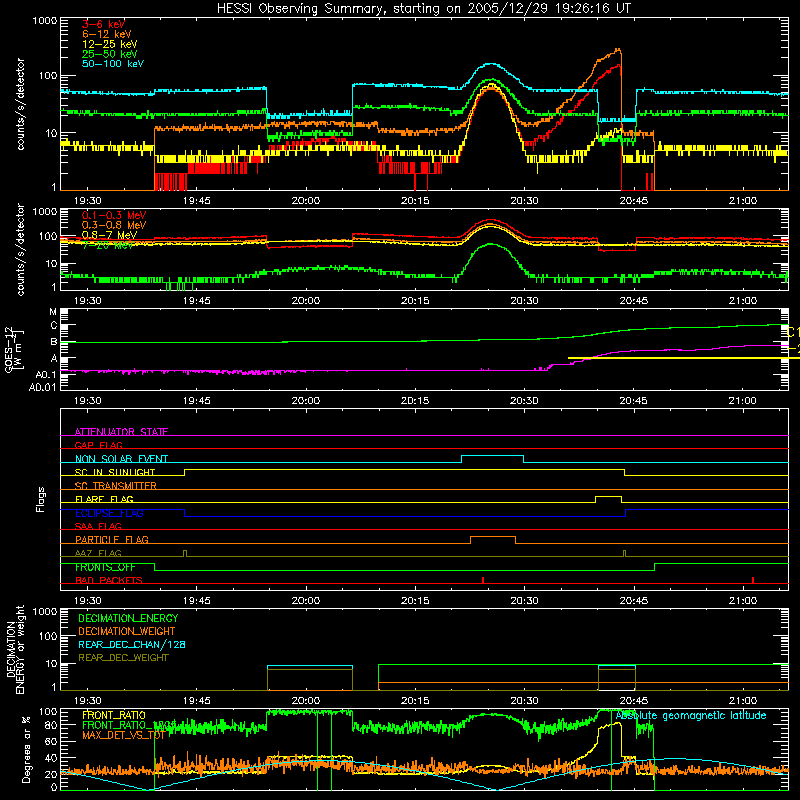Viewport: 800px width, 800px height.
Task: Click the A0.1 tick label on GOES axis
Action: coord(45,375)
